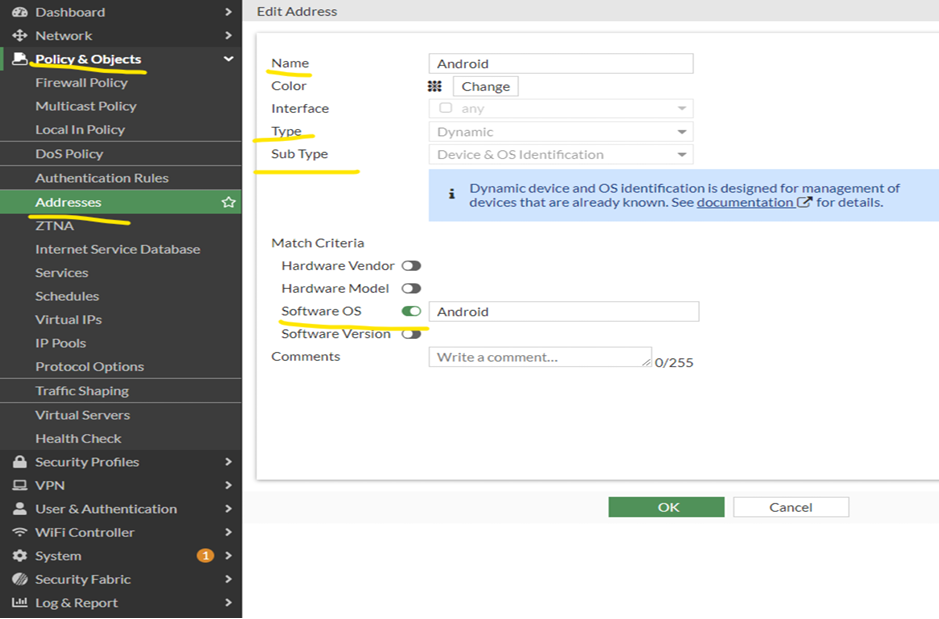Open Multicast Policy page
This screenshot has height=619, width=939.
pos(86,106)
